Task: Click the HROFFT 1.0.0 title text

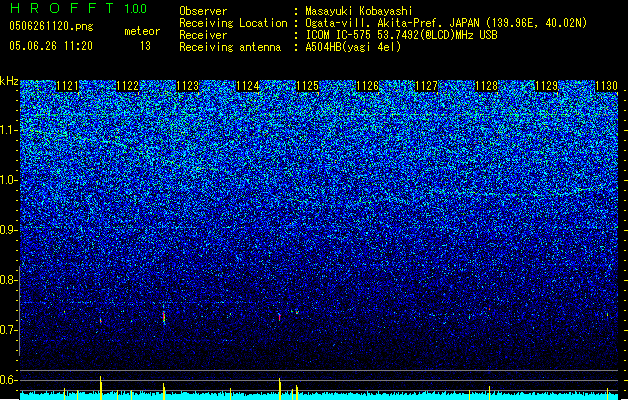Action: coord(79,8)
